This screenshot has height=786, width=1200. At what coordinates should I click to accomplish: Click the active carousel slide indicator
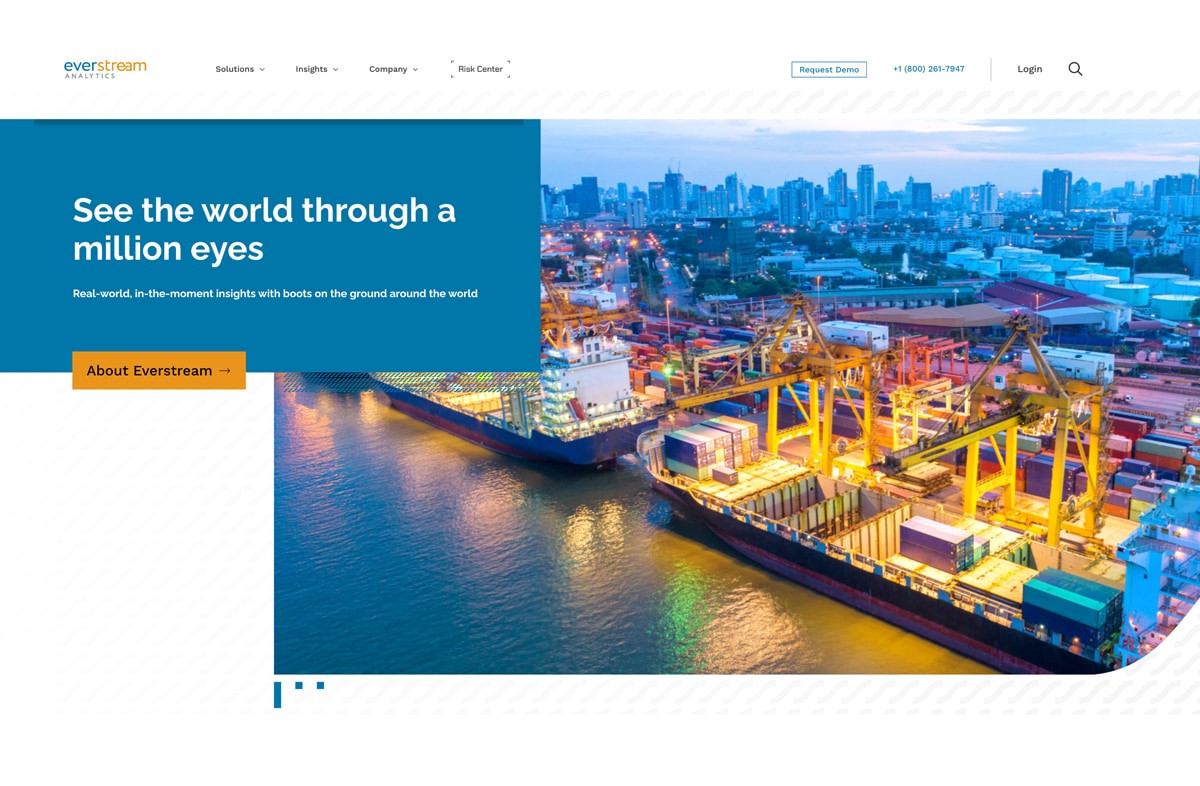tap(277, 692)
